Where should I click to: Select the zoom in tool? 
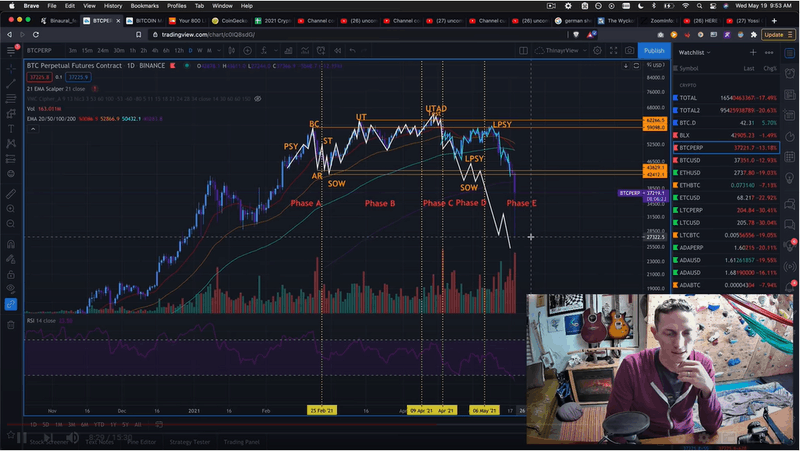(11, 209)
